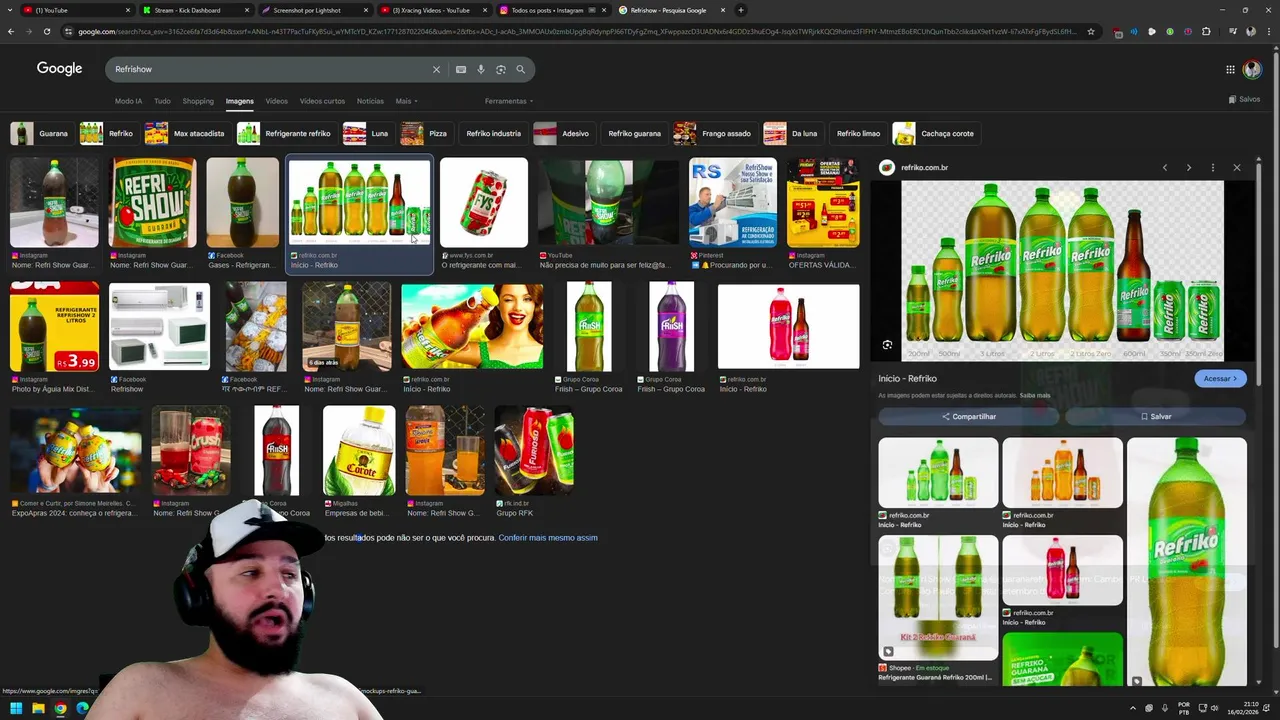This screenshot has width=1280, height=720.
Task: Open Salvos saved items
Action: 1244,99
